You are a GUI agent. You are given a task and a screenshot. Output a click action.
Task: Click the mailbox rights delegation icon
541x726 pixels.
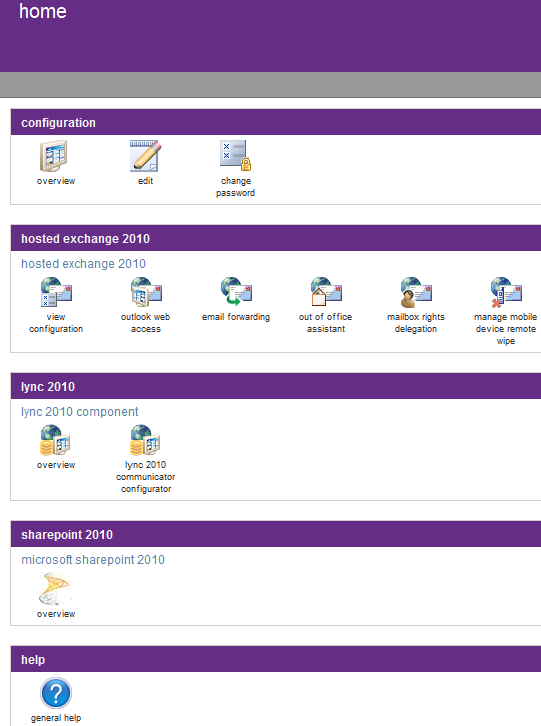coord(415,292)
